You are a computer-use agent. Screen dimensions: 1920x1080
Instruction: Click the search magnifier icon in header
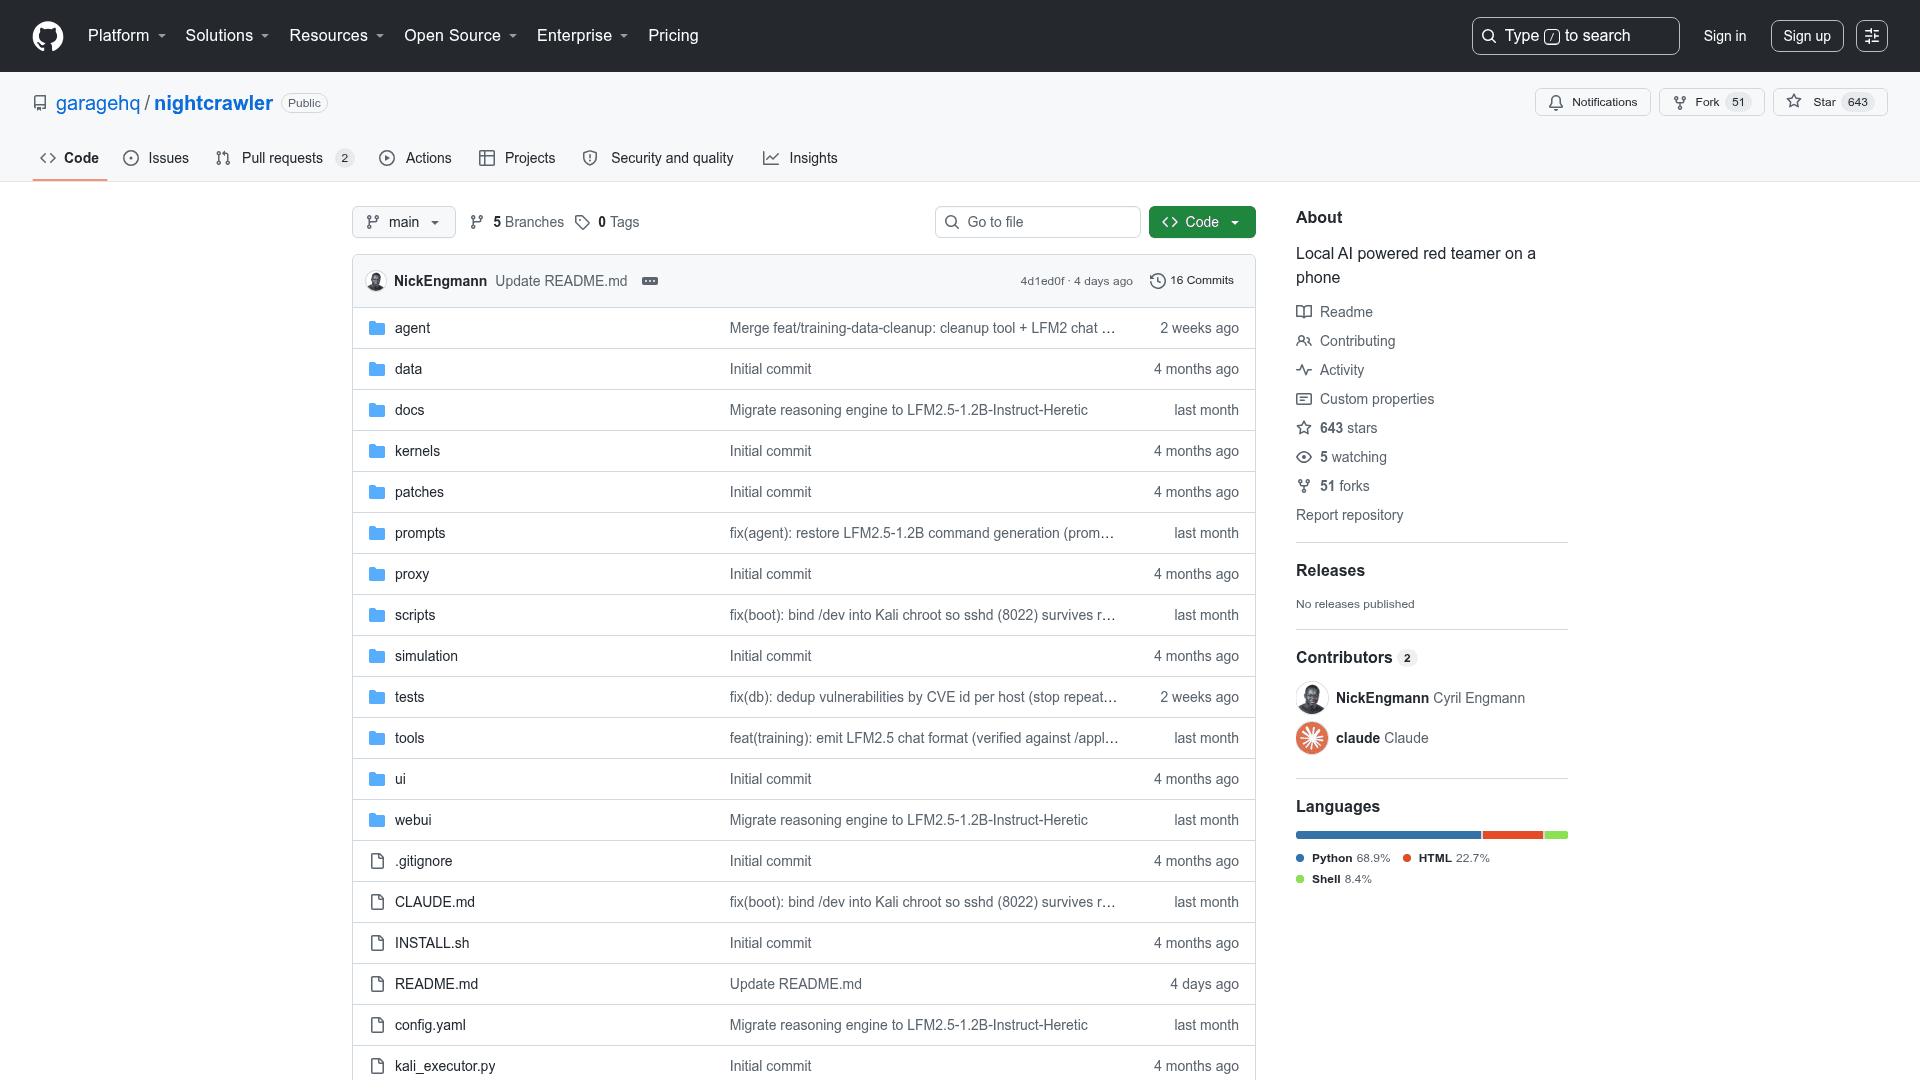click(1489, 36)
